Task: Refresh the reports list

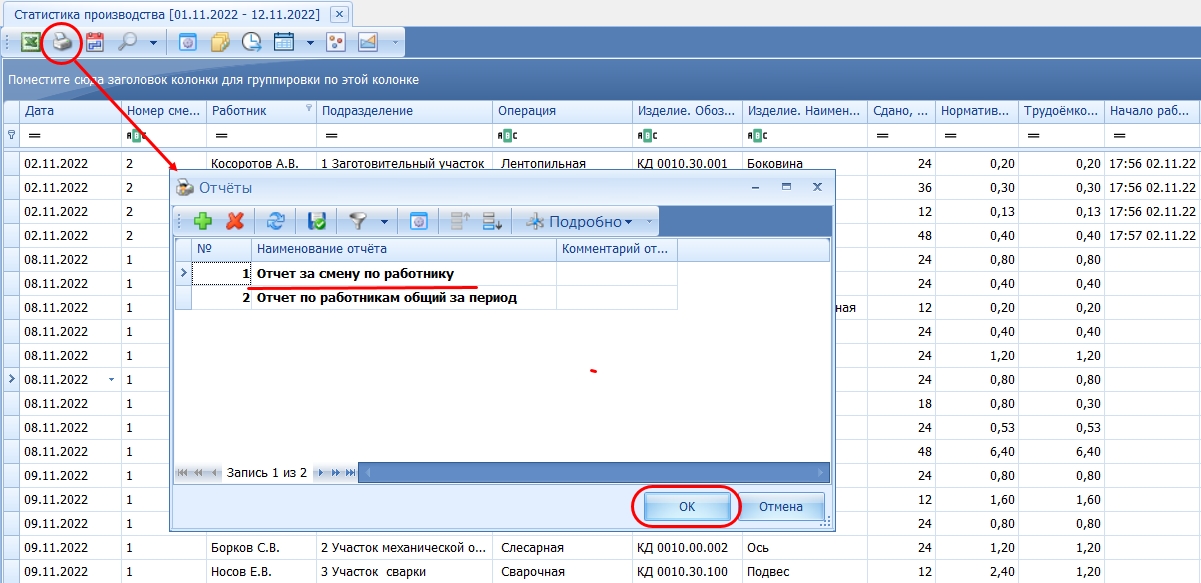Action: point(277,222)
